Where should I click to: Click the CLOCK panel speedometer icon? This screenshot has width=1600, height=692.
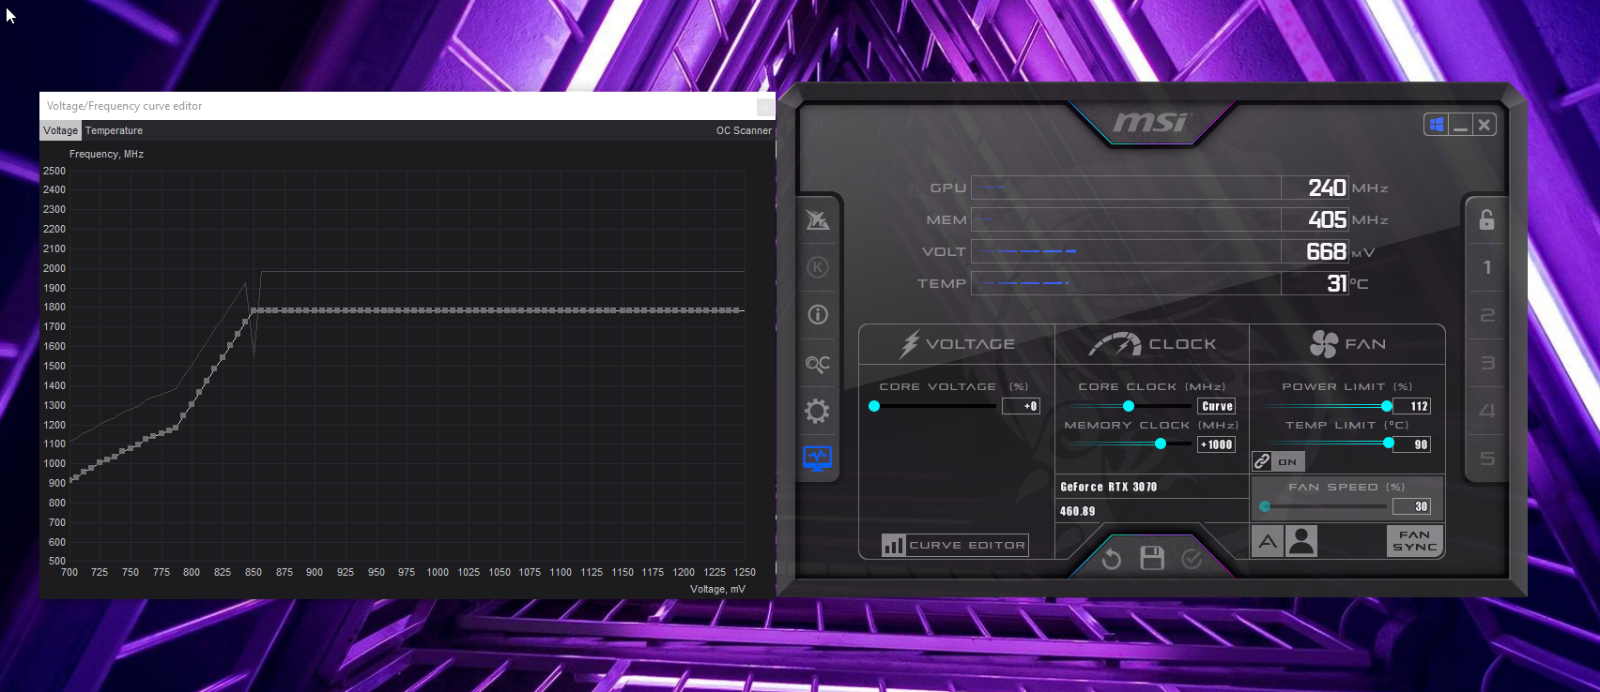pos(1115,344)
